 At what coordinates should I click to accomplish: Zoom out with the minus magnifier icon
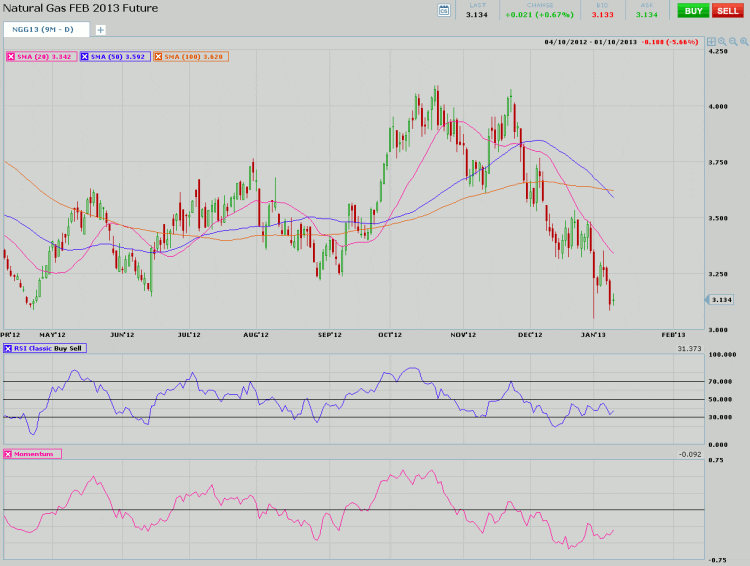733,42
